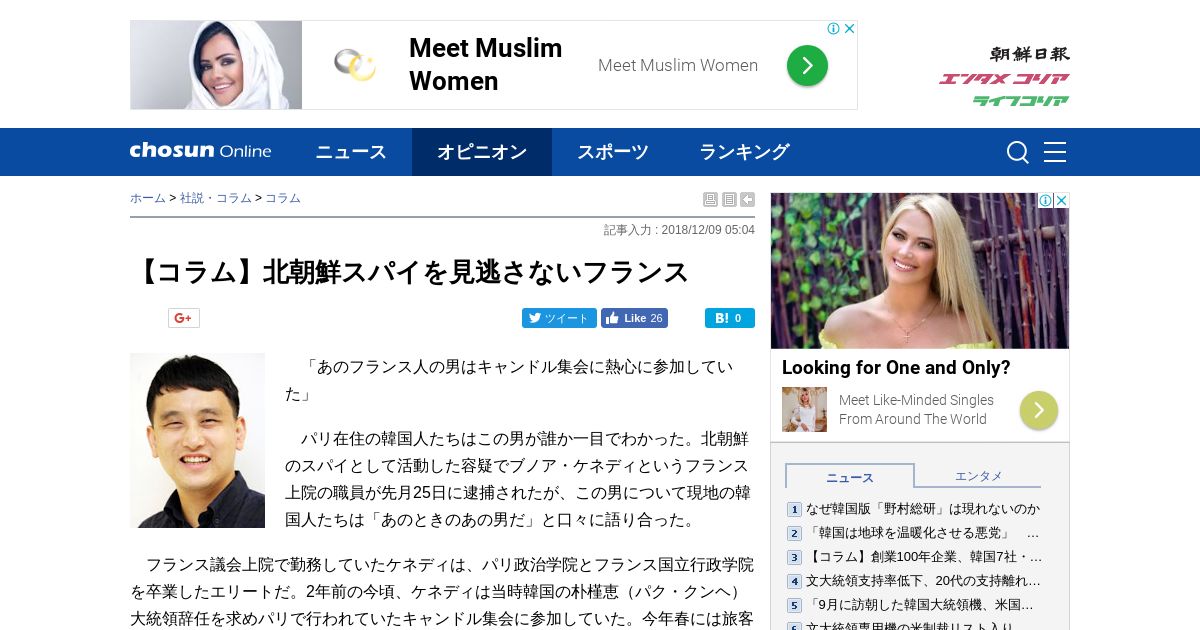
Task: Tweet the article with ツイート button
Action: coord(559,318)
